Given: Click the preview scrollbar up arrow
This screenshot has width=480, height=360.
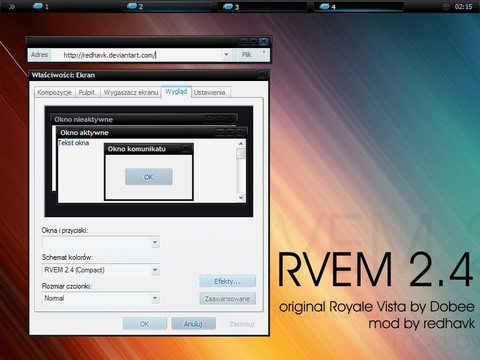Looking at the screenshot, I should pos(241,144).
